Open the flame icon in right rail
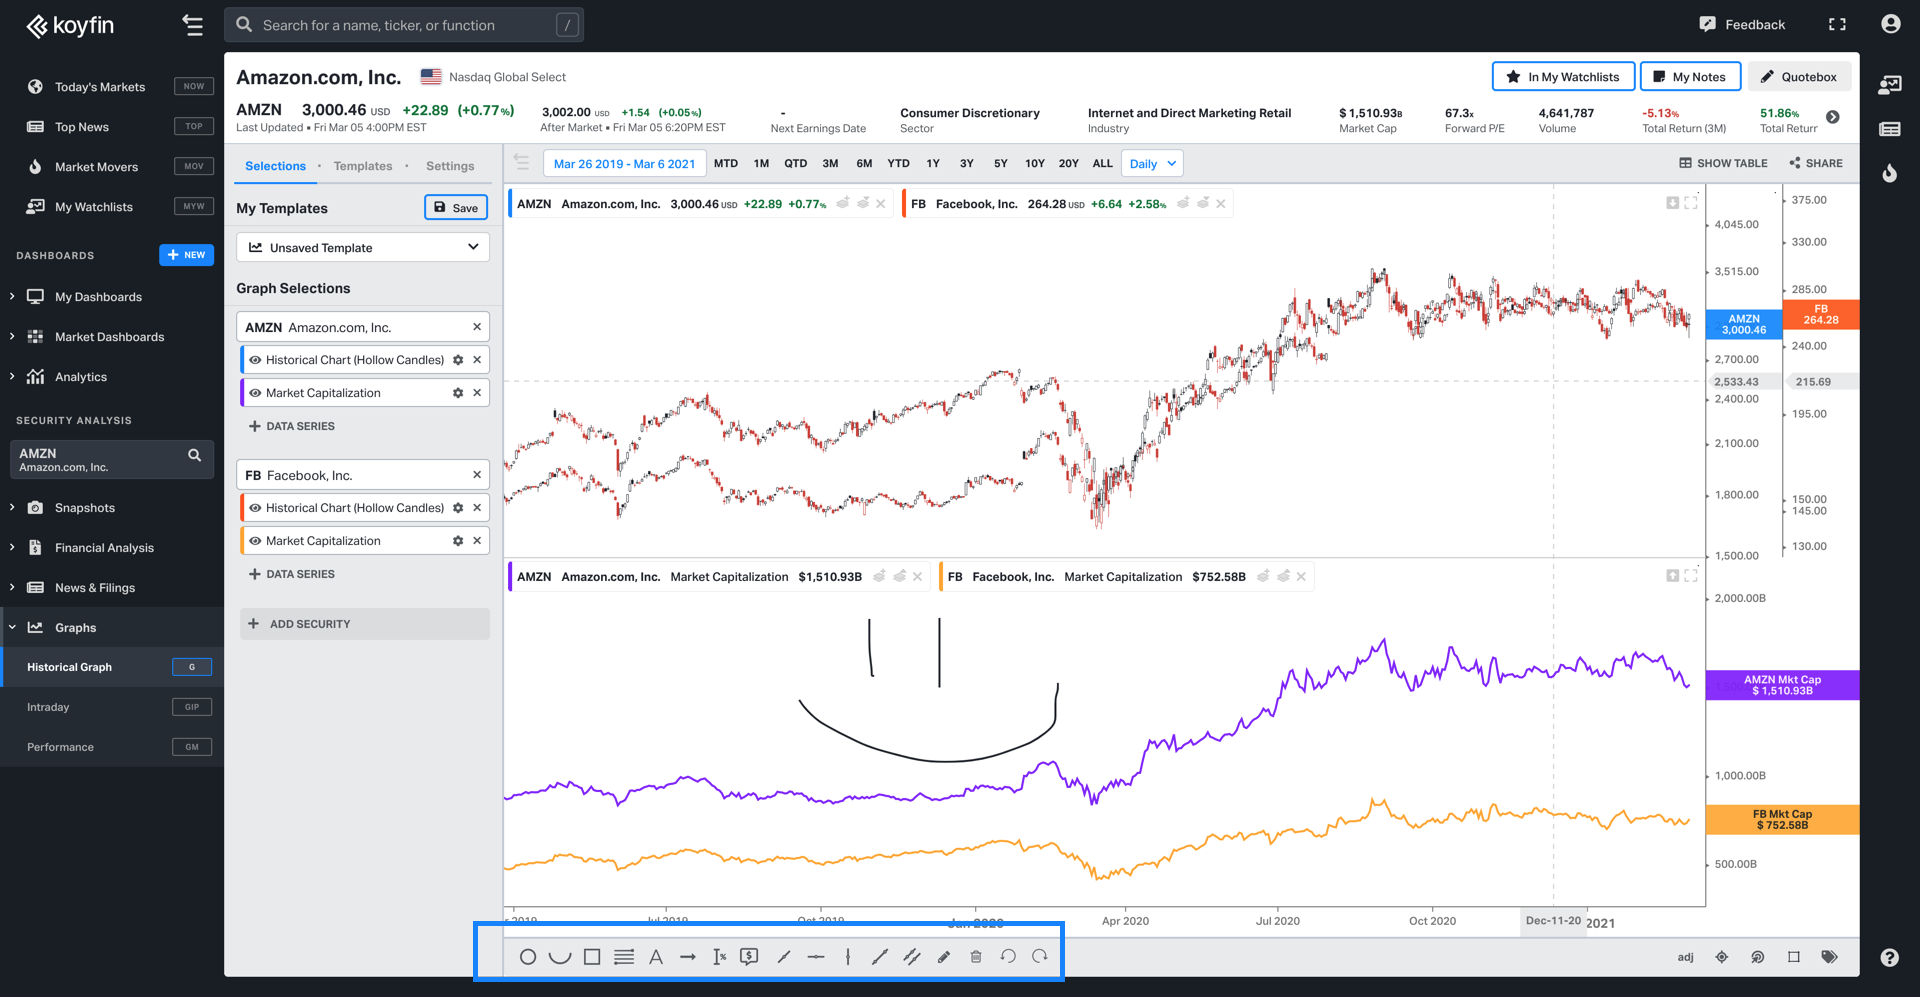 [1889, 173]
